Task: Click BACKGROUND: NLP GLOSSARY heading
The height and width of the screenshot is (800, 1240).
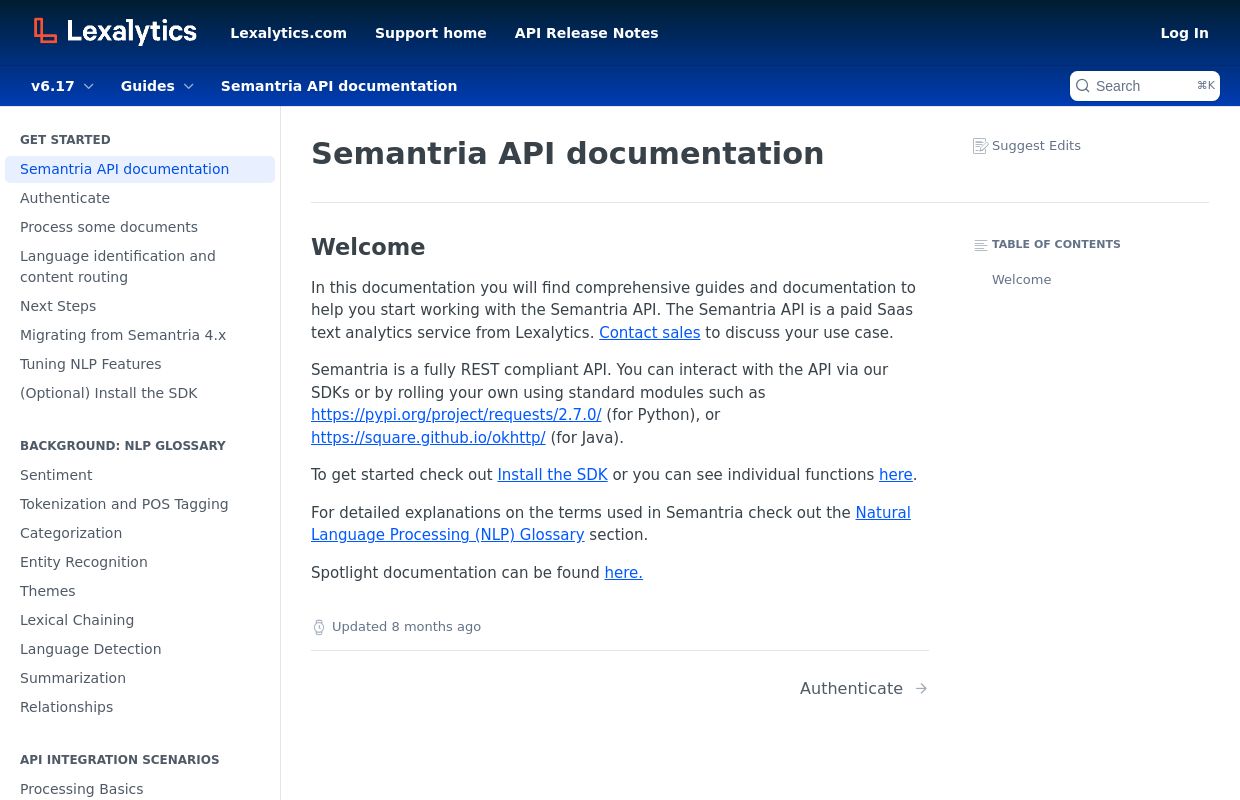Action: click(x=123, y=446)
